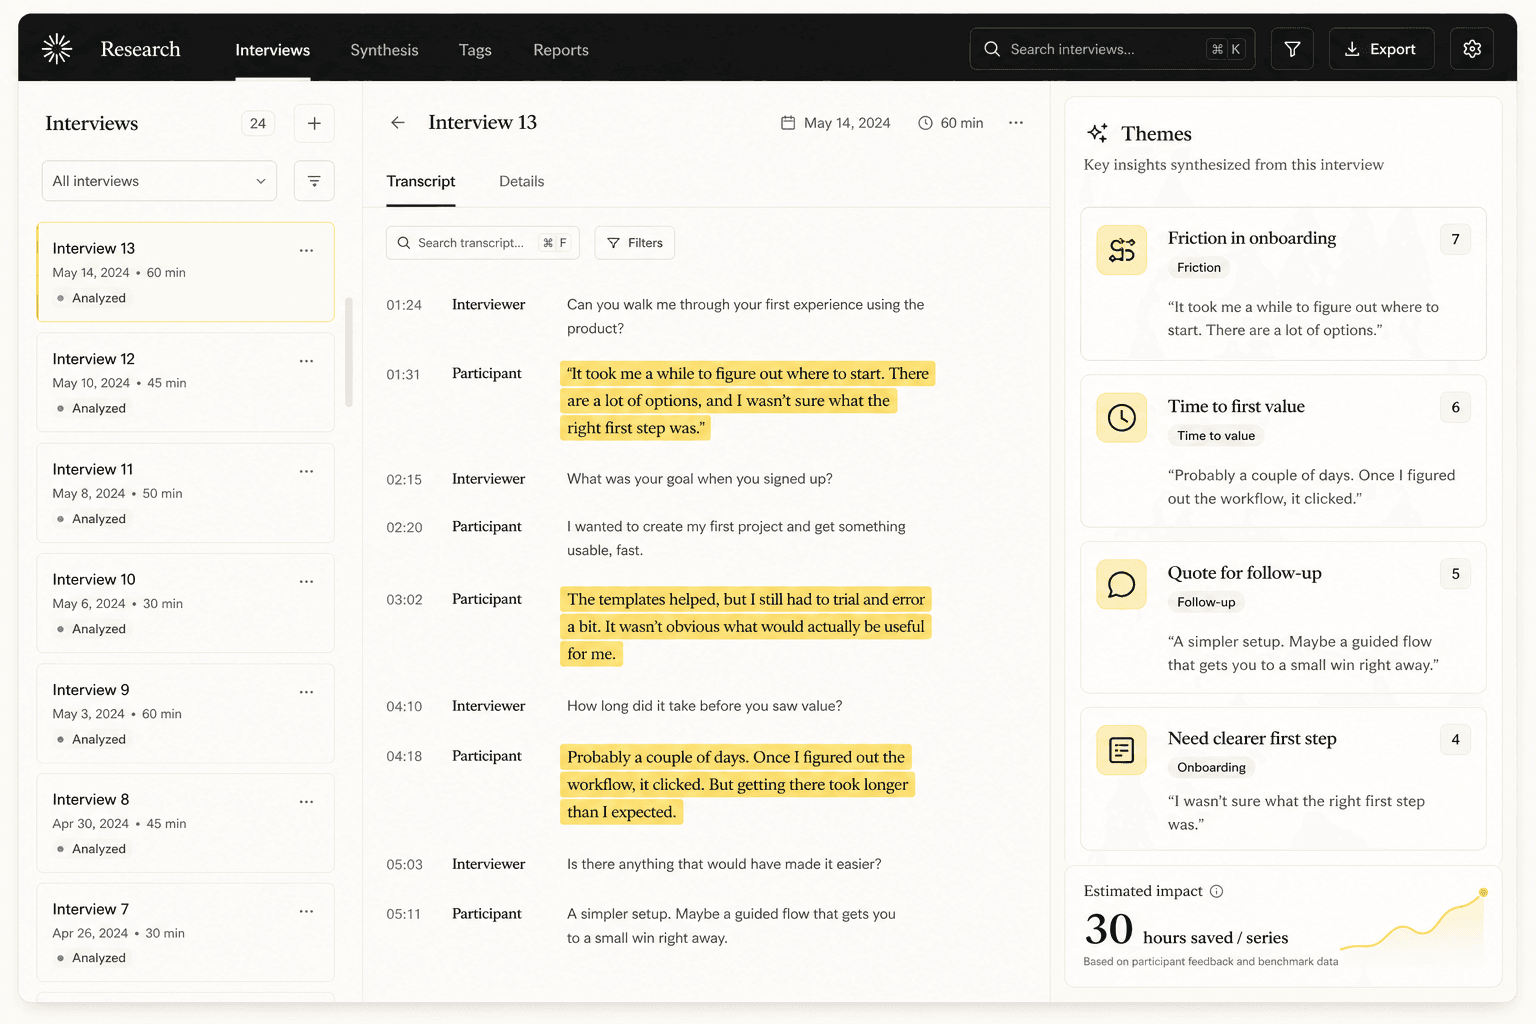Open options menu on Interview 12 card
The image size is (1536, 1024).
point(306,361)
